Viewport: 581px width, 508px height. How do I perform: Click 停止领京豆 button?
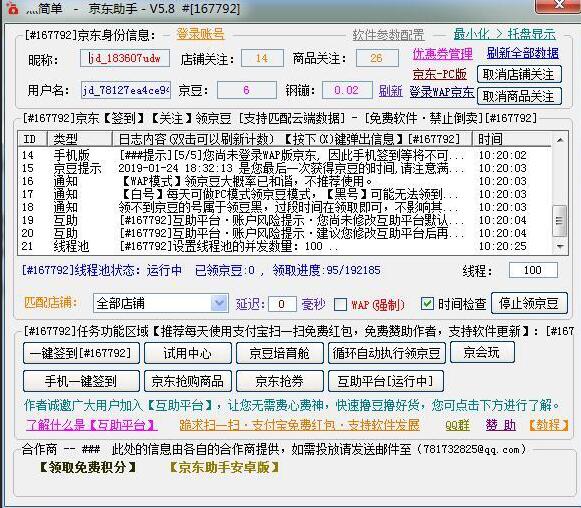pyautogui.click(x=529, y=303)
